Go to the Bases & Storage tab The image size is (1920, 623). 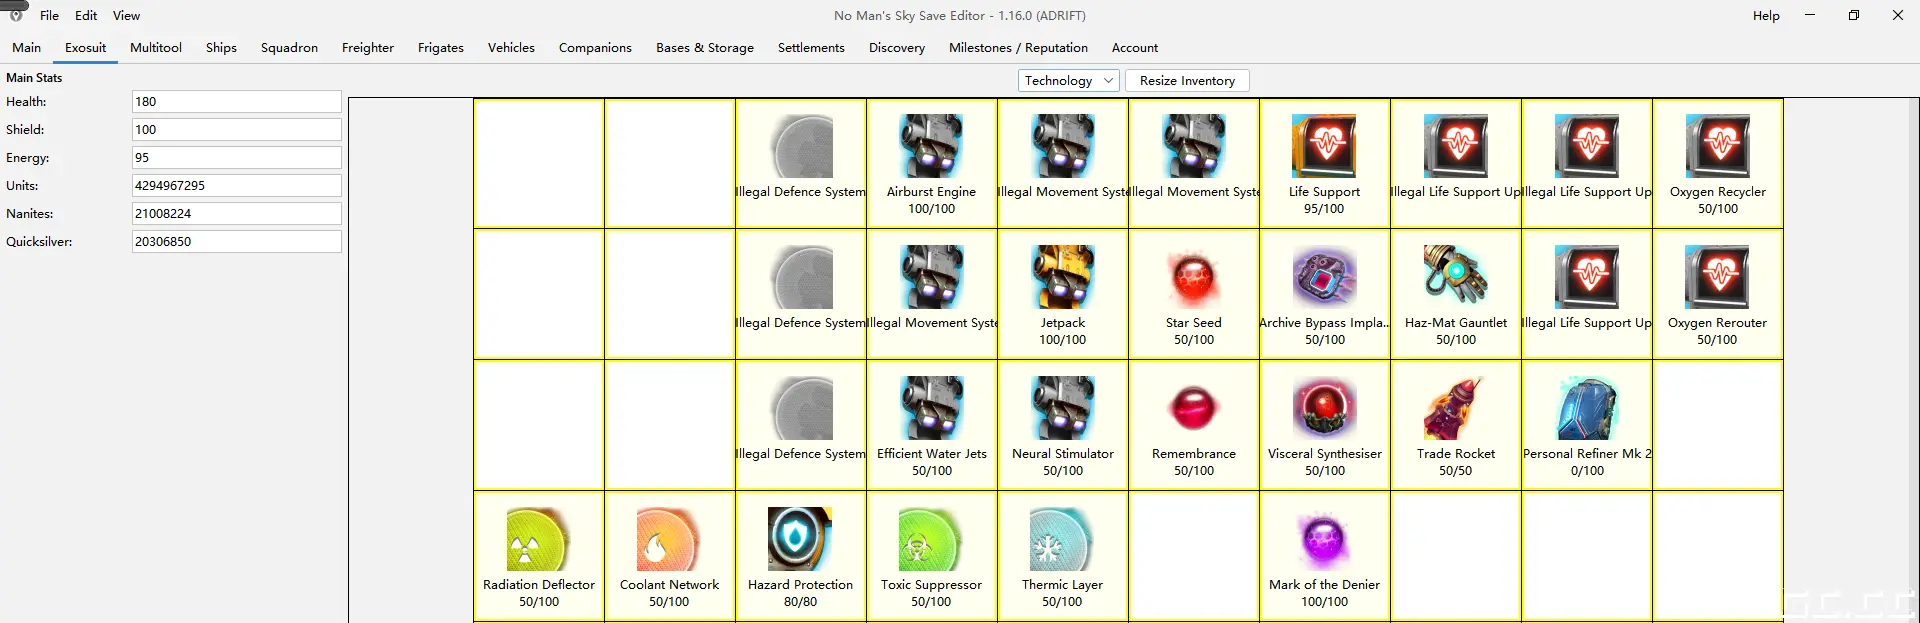point(705,47)
